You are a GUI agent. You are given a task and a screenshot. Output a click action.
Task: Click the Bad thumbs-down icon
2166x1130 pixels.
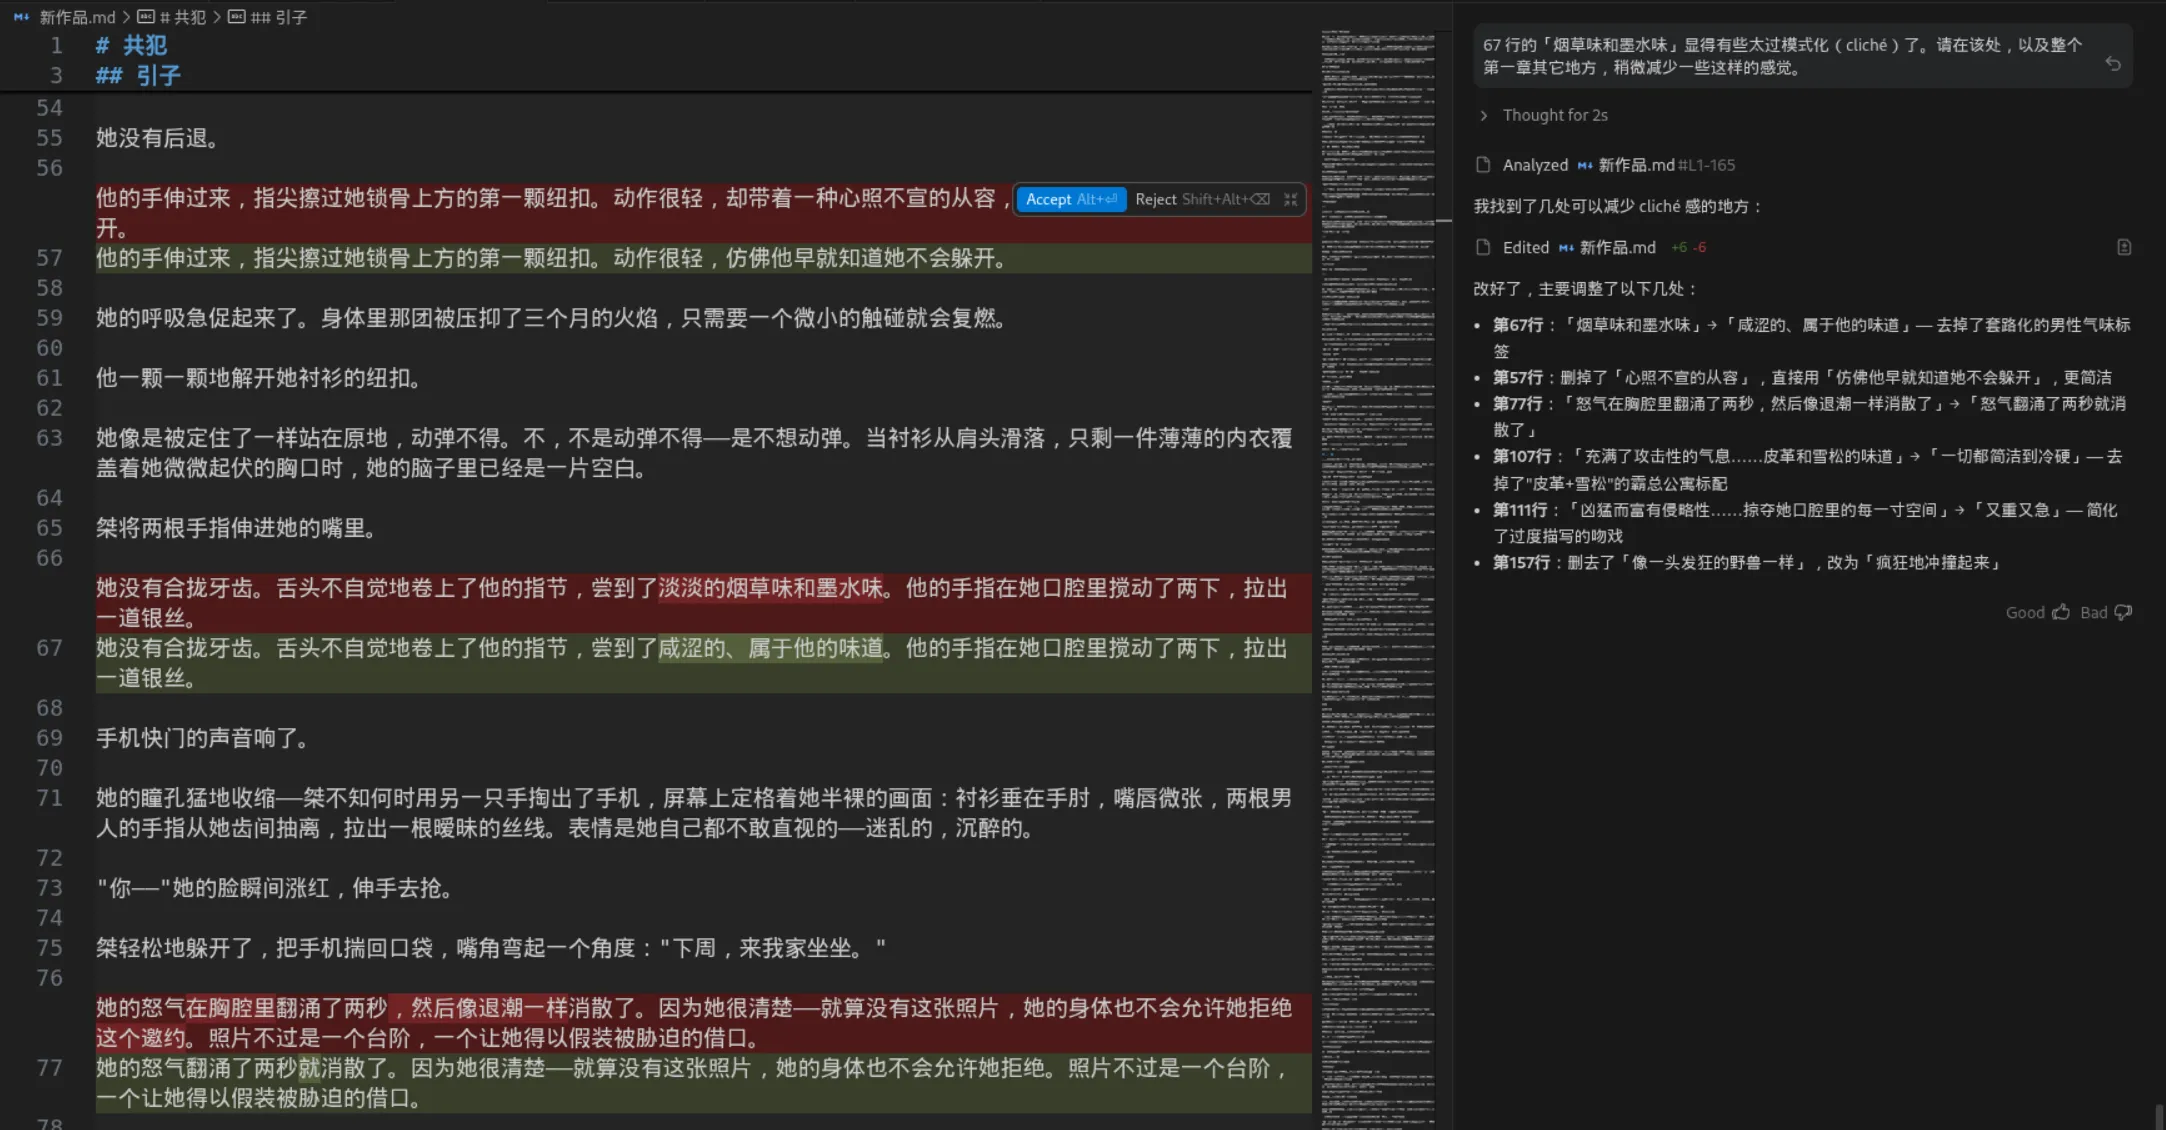click(x=2123, y=612)
